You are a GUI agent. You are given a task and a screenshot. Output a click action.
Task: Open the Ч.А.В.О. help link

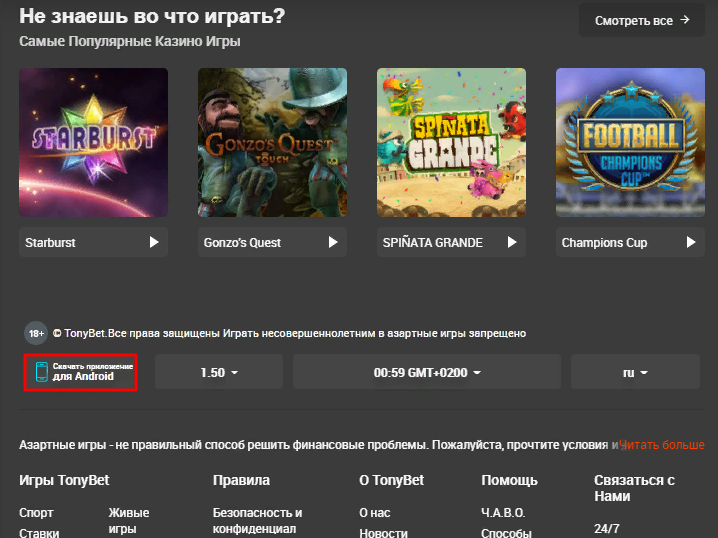(503, 513)
